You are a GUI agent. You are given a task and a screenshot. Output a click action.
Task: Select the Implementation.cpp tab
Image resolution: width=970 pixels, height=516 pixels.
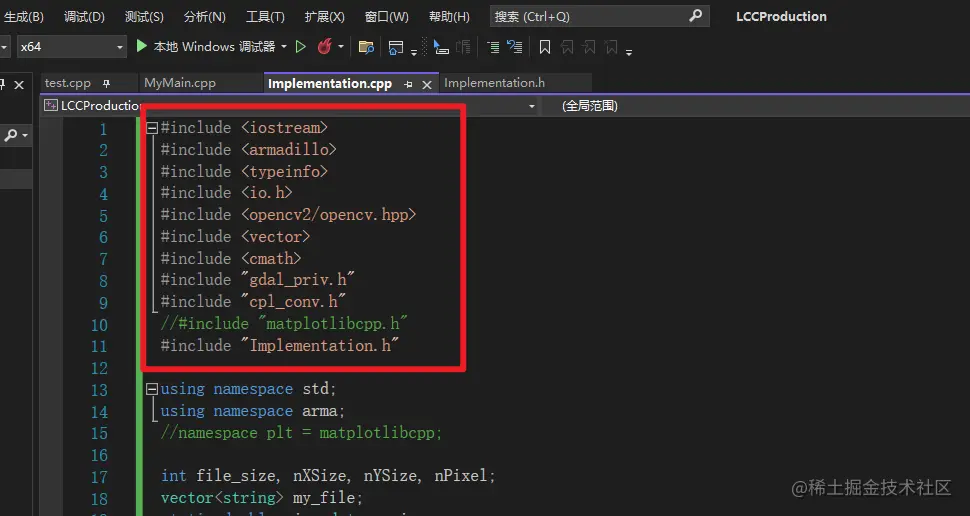(330, 84)
